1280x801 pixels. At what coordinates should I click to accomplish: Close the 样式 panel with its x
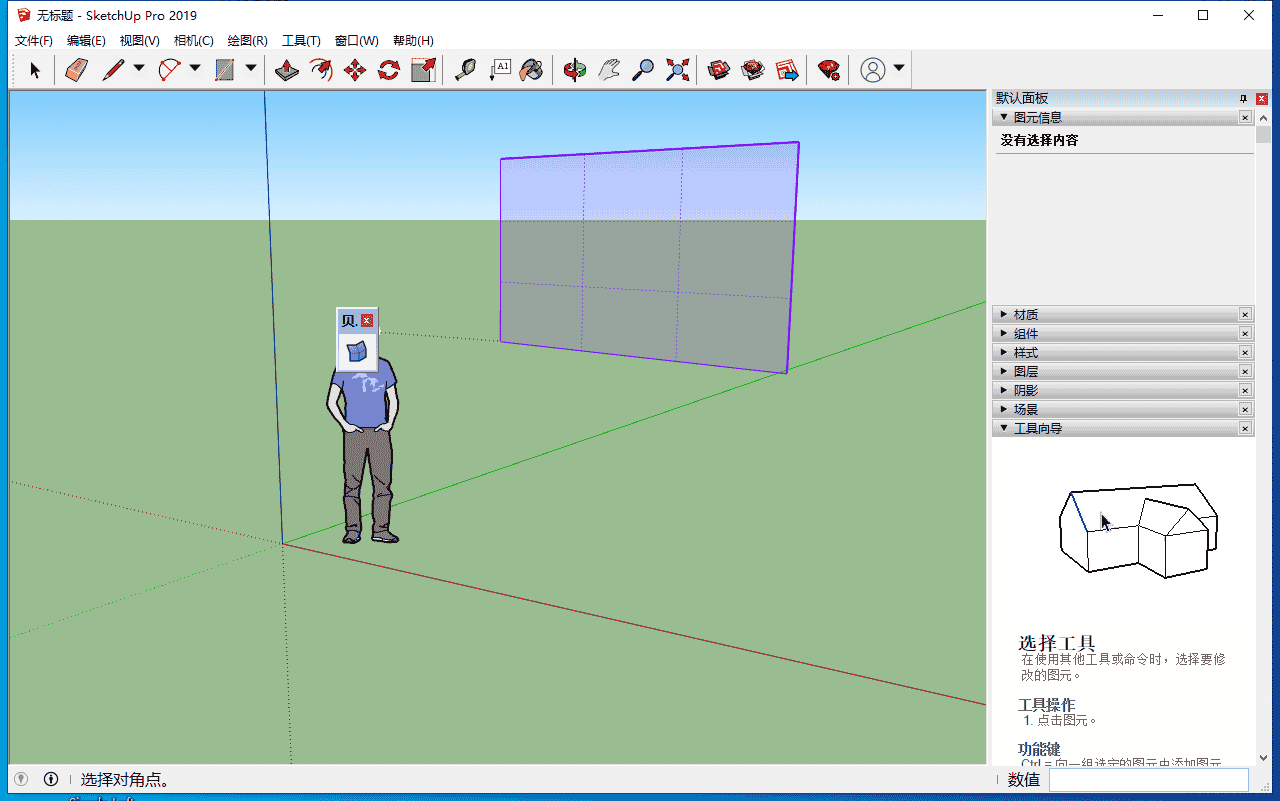click(x=1245, y=352)
